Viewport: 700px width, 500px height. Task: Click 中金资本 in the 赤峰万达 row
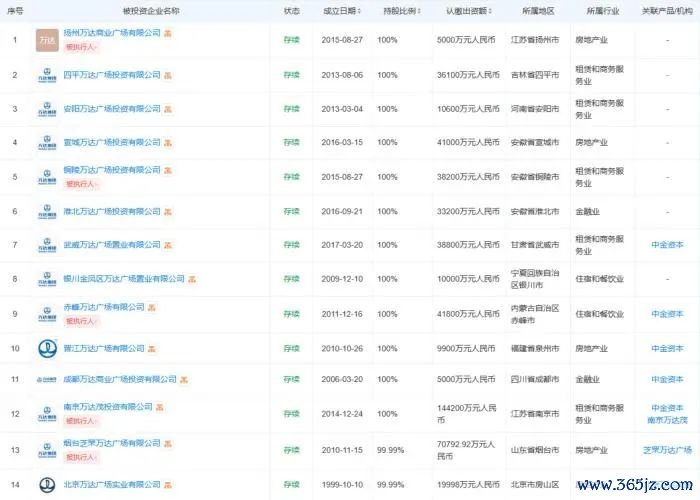[667, 314]
